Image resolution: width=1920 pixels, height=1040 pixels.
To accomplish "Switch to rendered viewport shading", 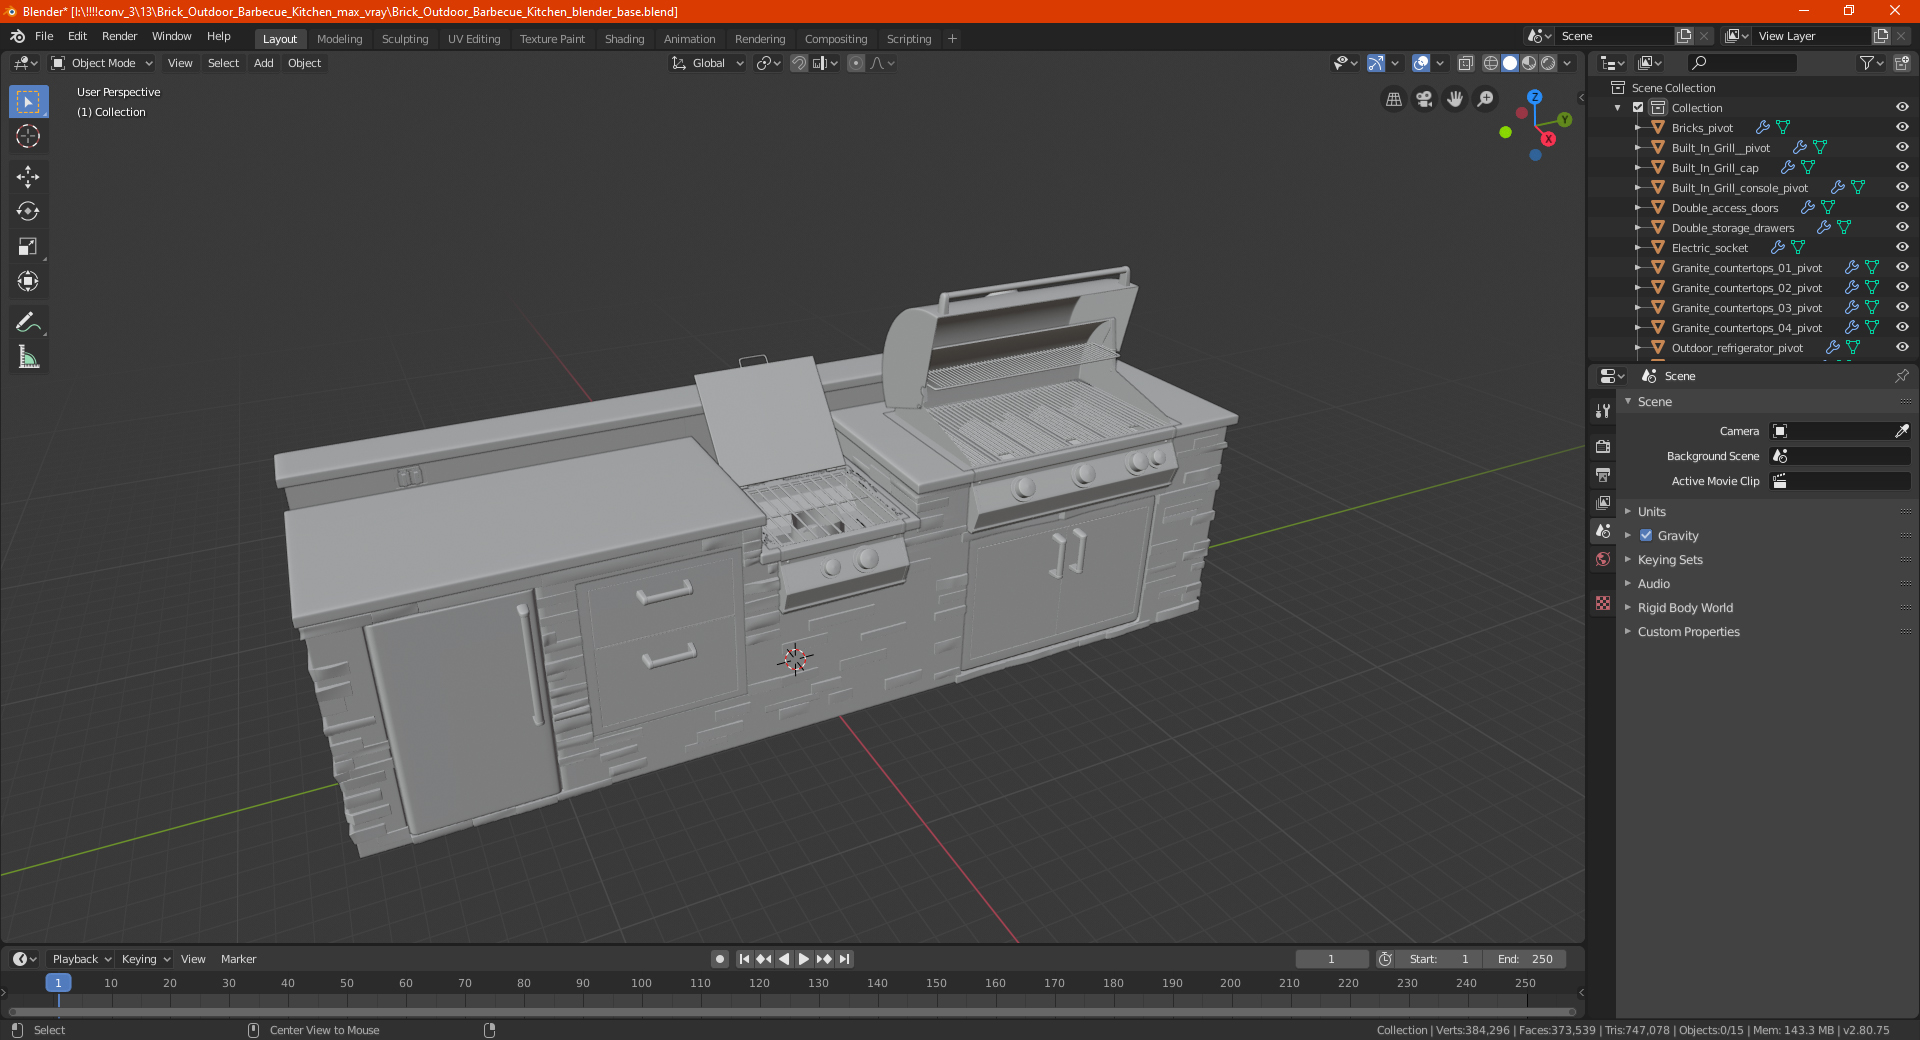I will point(1548,63).
